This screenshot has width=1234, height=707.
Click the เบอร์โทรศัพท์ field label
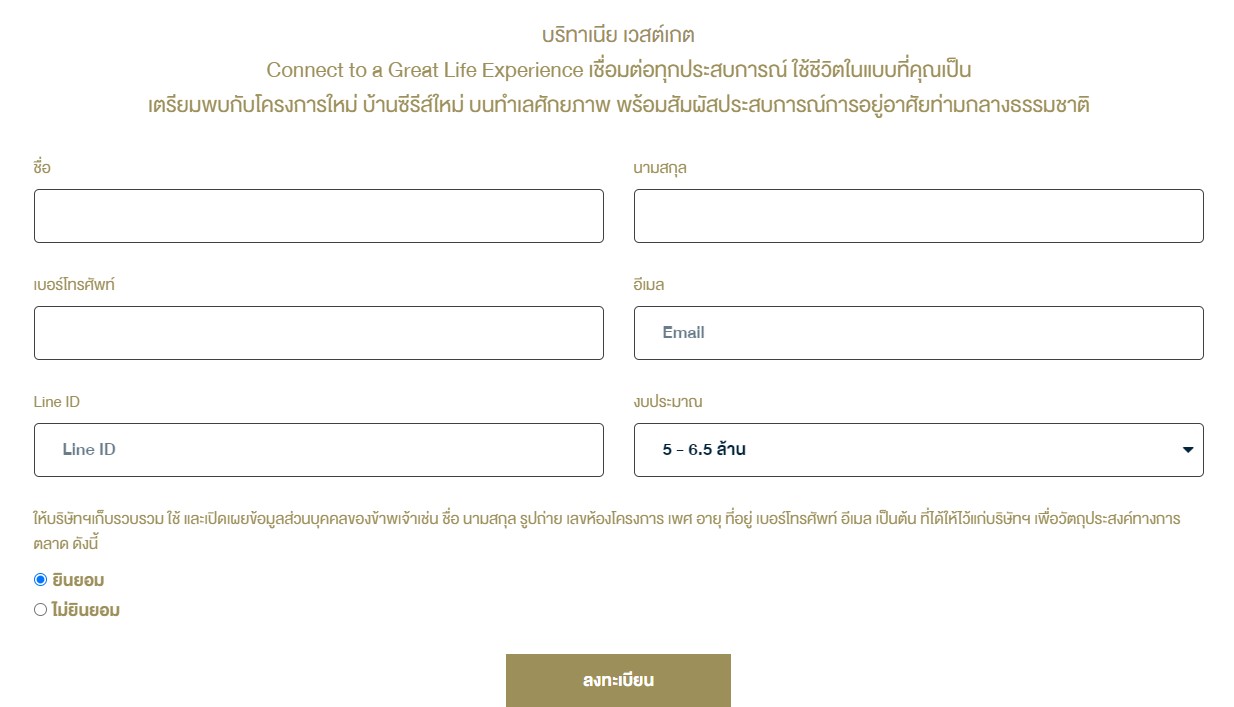tap(75, 285)
